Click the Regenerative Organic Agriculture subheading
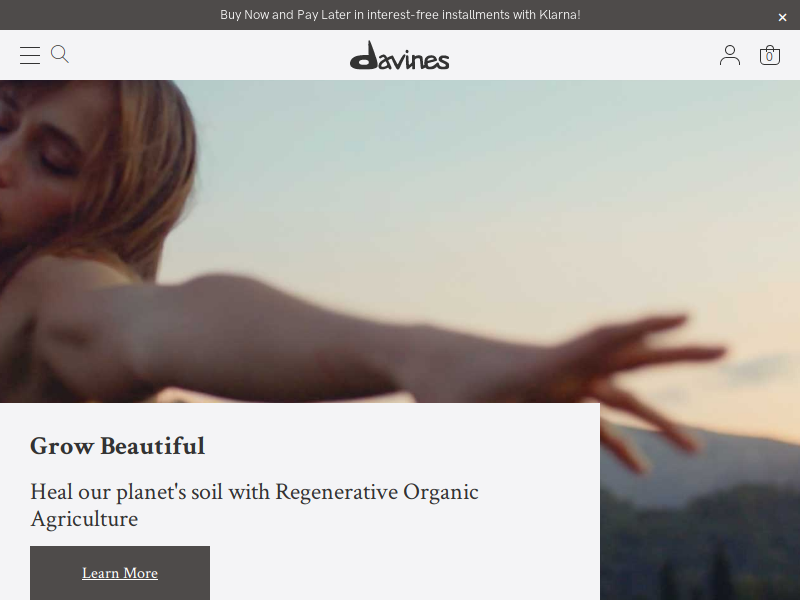 [x=254, y=505]
